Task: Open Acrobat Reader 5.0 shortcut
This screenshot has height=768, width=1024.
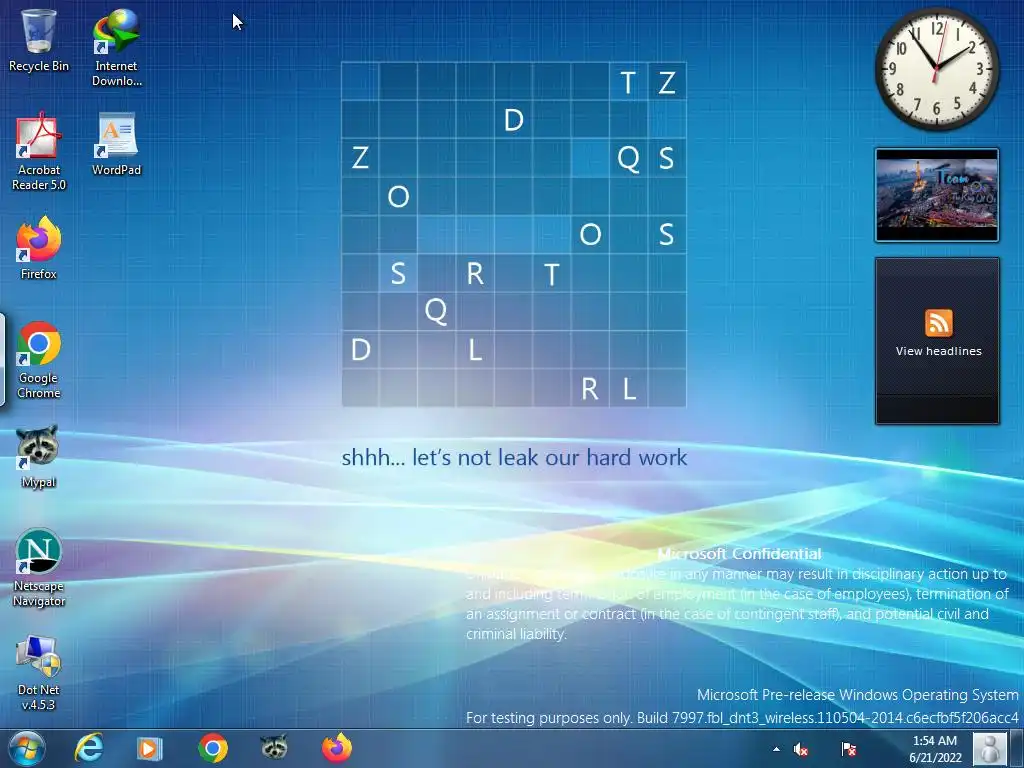Action: pyautogui.click(x=39, y=152)
